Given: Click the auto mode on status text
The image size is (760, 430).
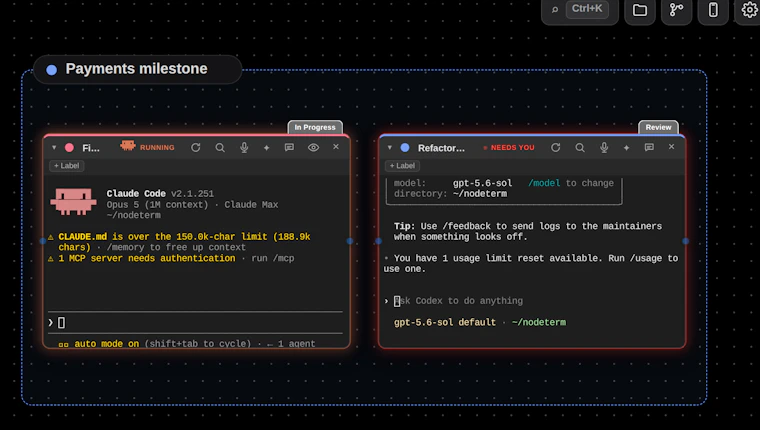Looking at the screenshot, I should click(106, 344).
